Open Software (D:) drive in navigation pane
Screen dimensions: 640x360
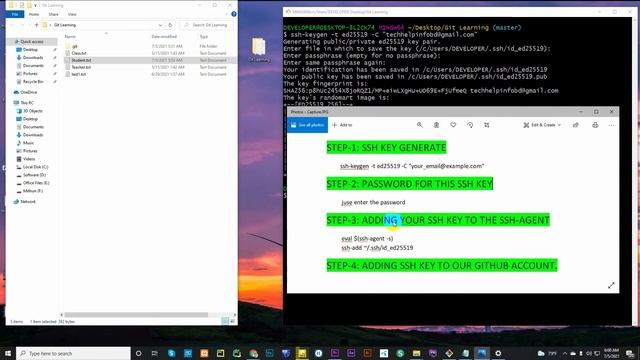34,175
